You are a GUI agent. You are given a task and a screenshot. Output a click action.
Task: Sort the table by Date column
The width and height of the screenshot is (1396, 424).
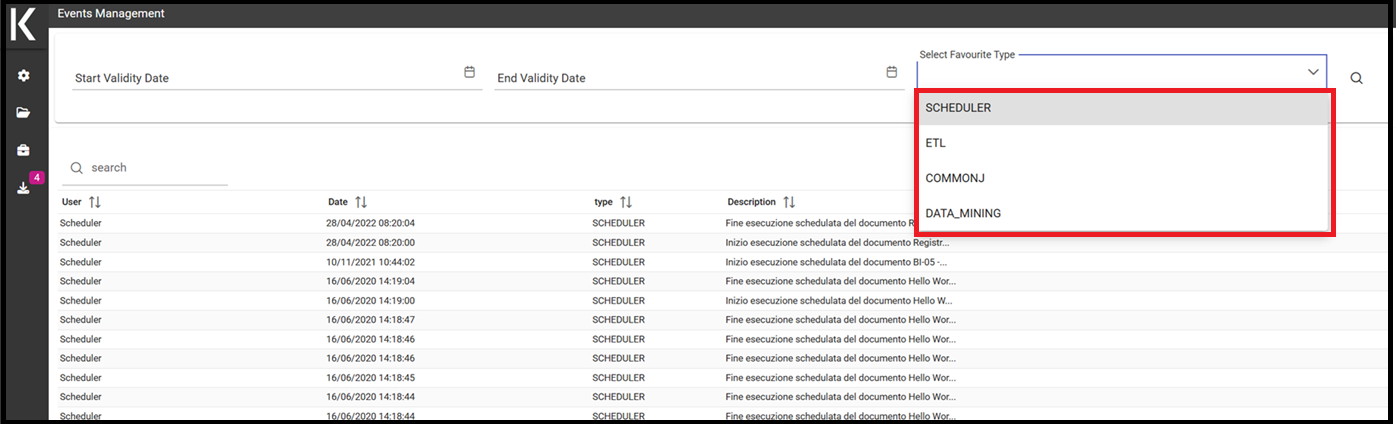361,202
